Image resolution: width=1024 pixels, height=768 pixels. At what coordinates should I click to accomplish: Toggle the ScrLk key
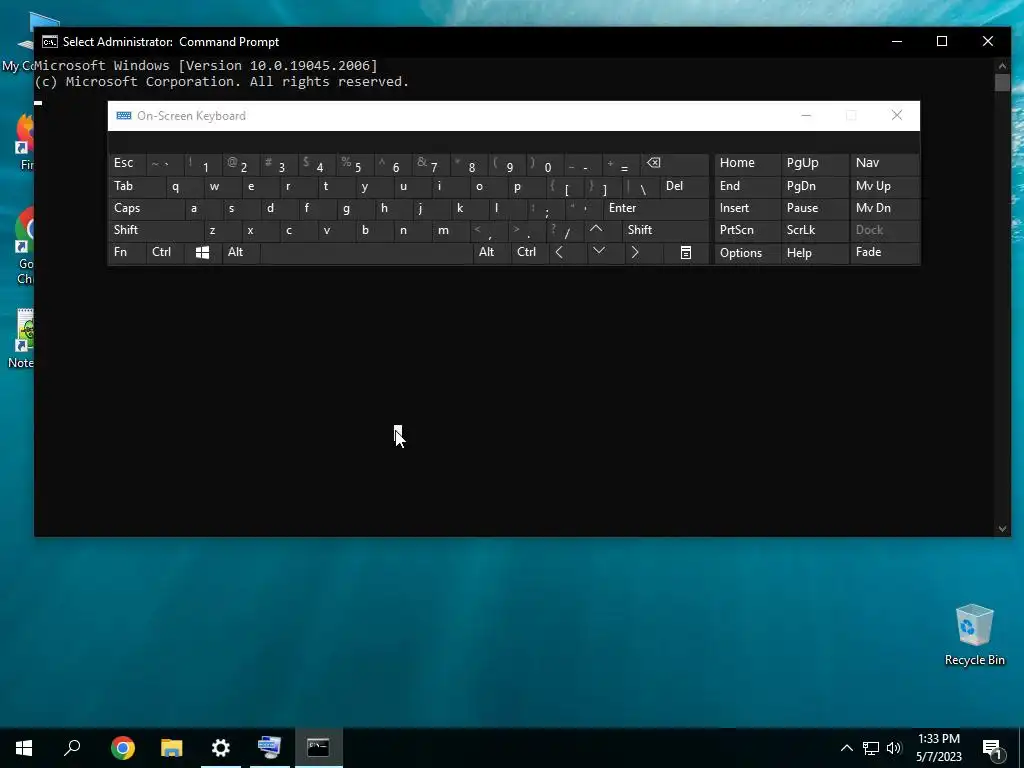(x=814, y=230)
